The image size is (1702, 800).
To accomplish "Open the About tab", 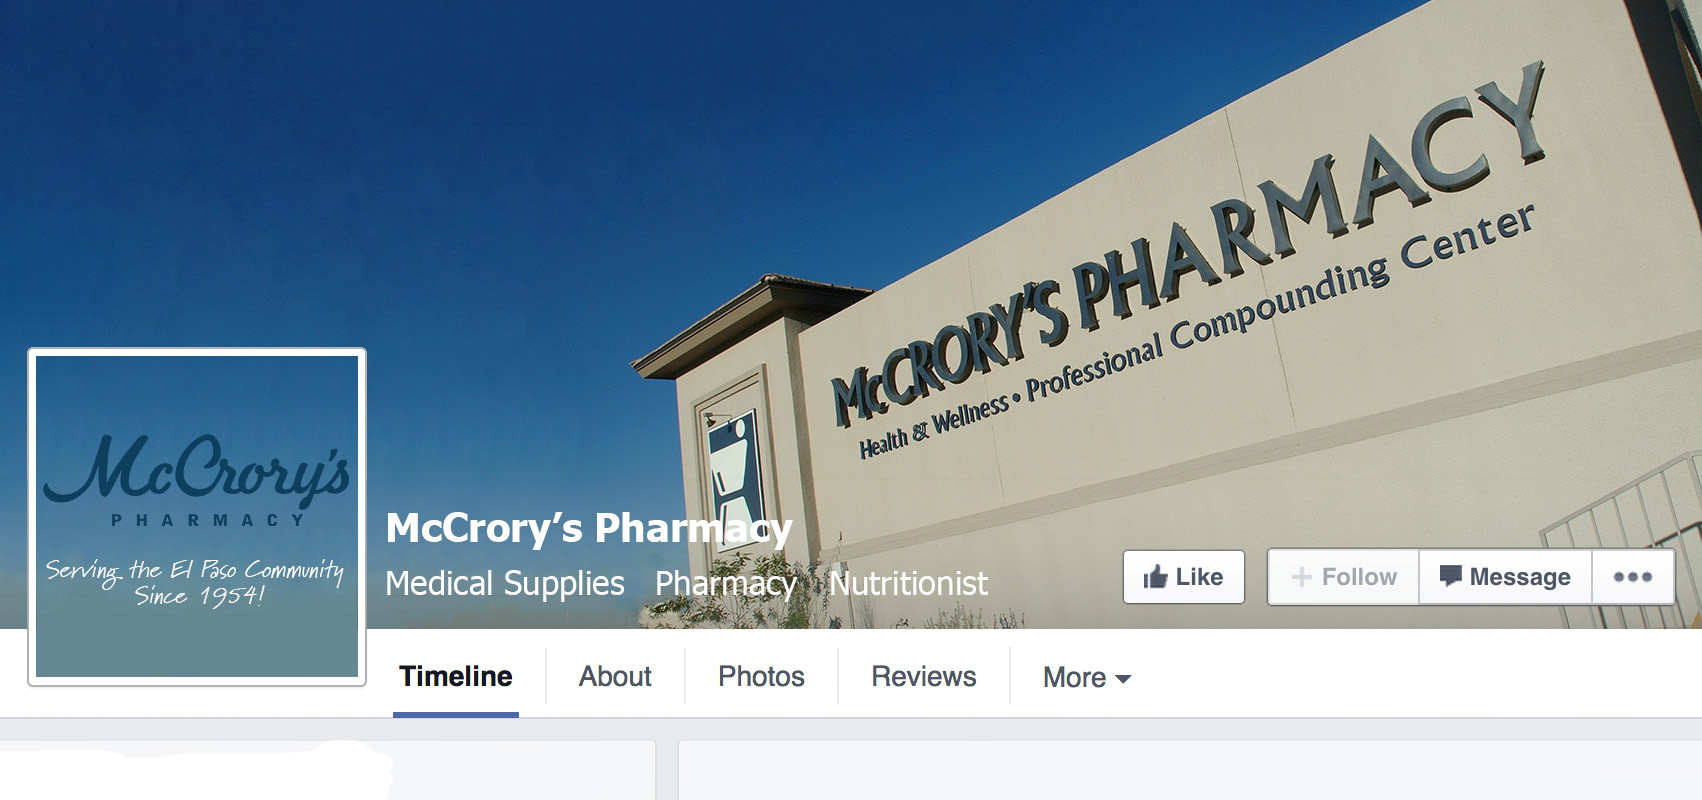I will (x=615, y=677).
